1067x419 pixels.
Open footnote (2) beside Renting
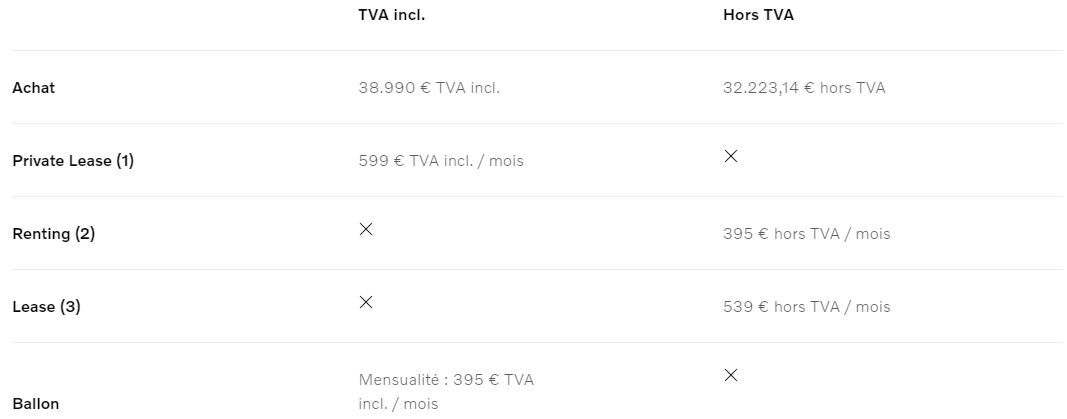[85, 234]
